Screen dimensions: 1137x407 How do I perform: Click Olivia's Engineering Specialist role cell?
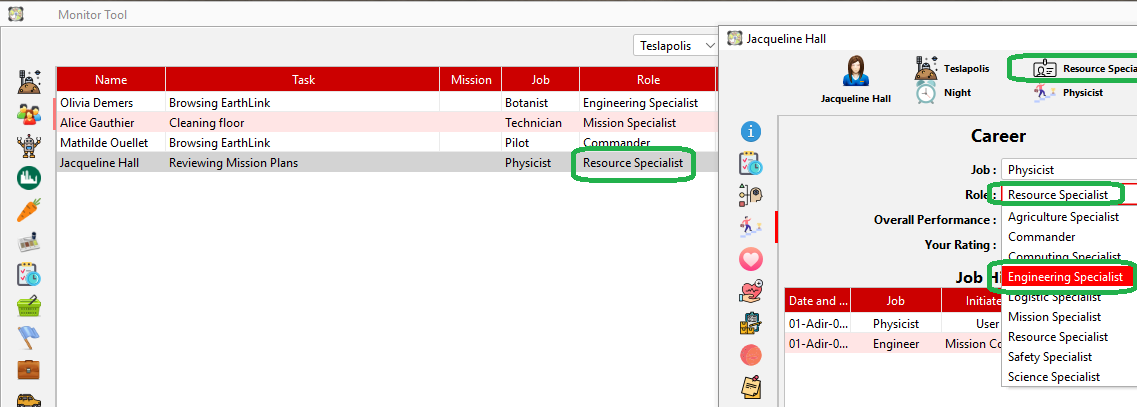(x=648, y=103)
